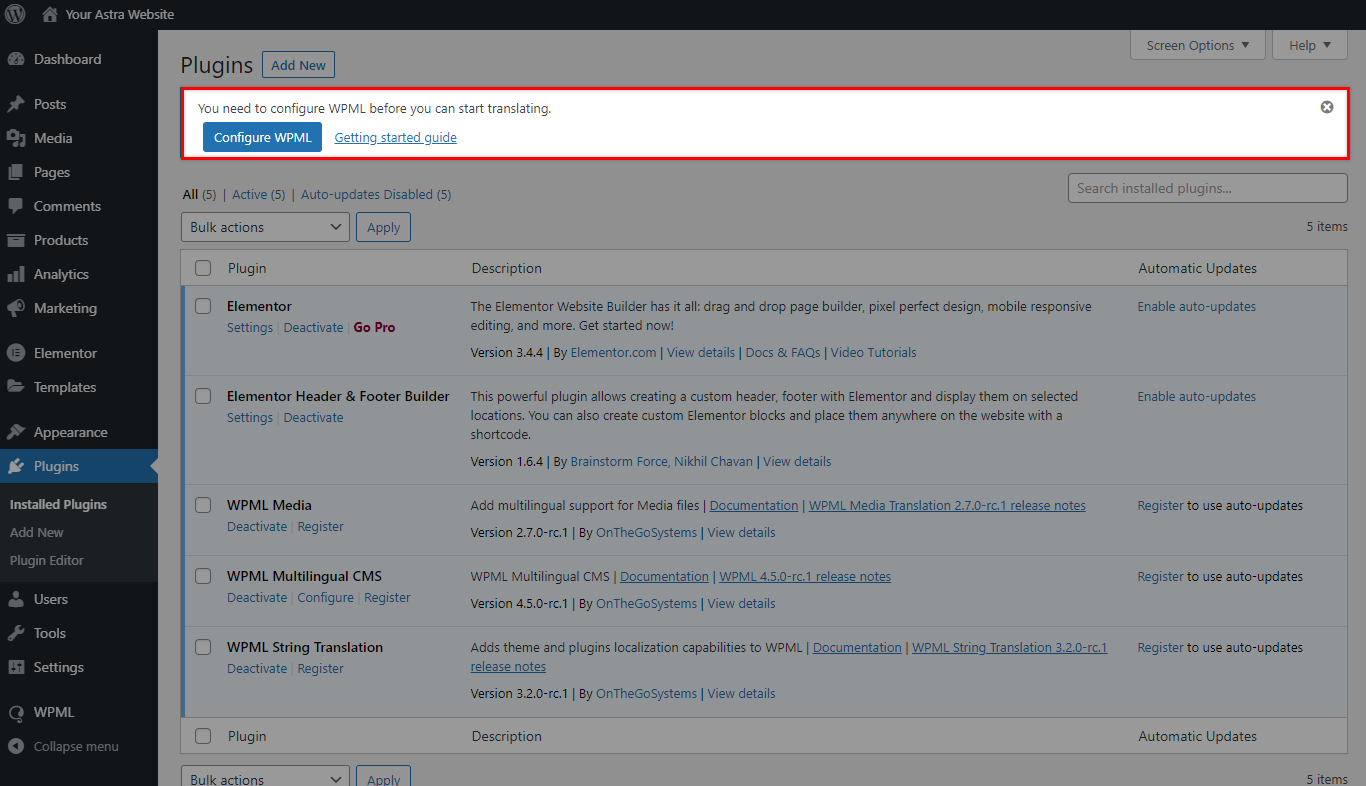Image resolution: width=1366 pixels, height=786 pixels.
Task: Click the Configure WPML button
Action: point(262,137)
